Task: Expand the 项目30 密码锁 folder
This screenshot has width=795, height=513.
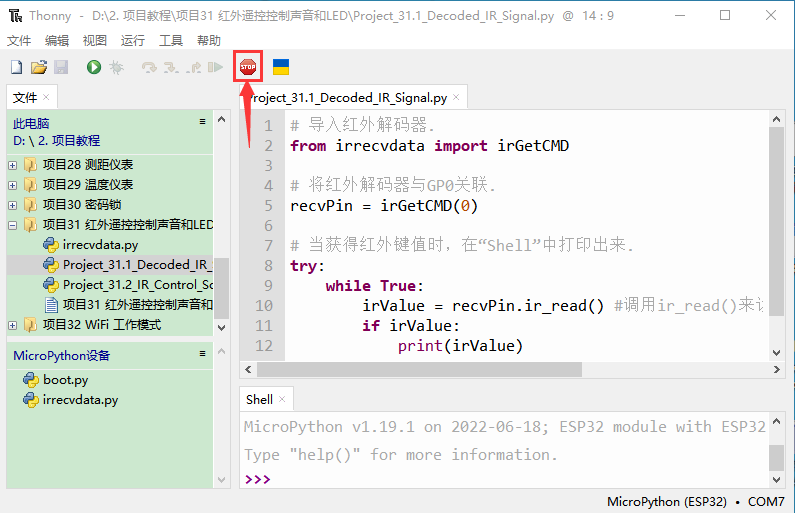Action: click(x=13, y=205)
